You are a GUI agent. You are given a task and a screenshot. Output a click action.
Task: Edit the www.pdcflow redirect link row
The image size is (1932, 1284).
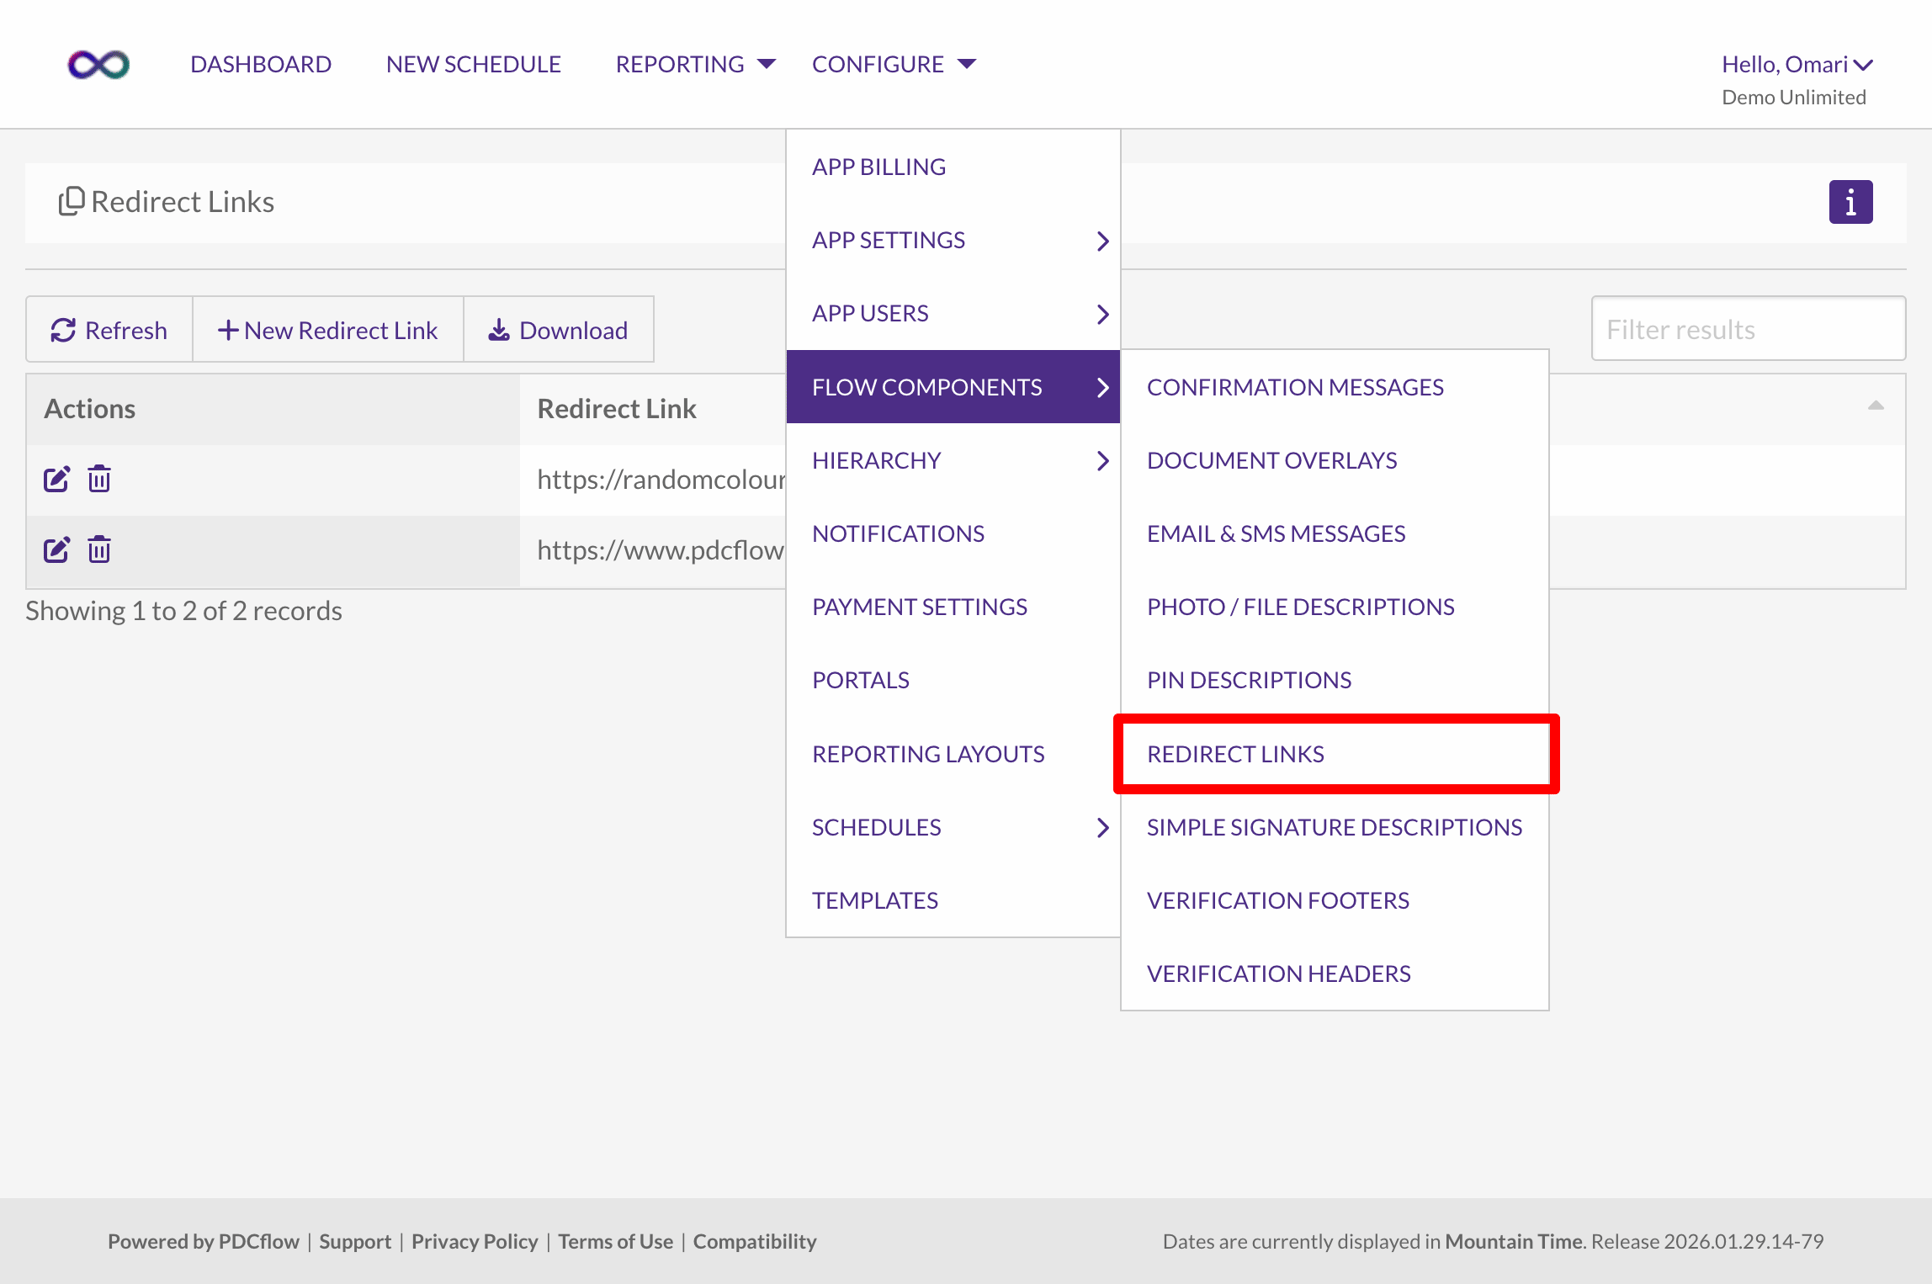tap(57, 550)
